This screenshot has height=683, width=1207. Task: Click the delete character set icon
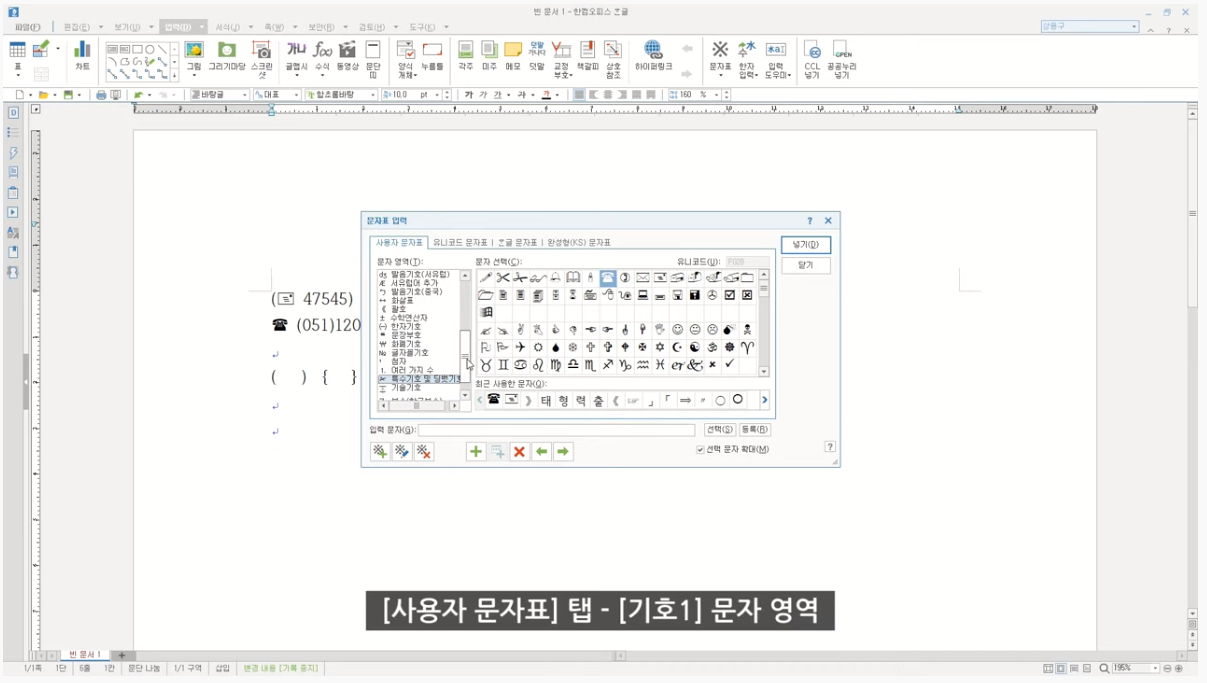(423, 452)
